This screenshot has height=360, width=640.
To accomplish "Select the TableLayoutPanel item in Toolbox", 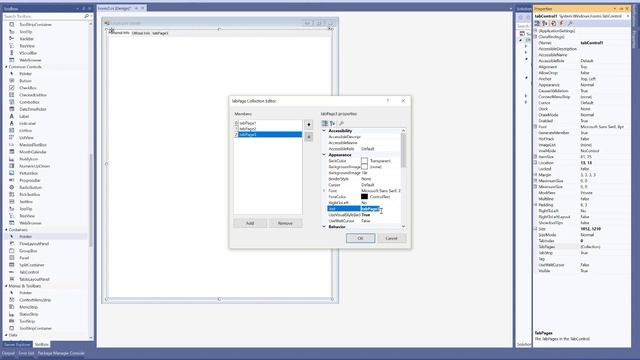I will (34, 279).
